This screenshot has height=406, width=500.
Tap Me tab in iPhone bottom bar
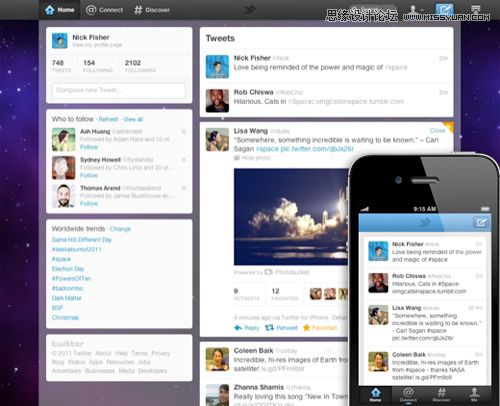point(474,394)
